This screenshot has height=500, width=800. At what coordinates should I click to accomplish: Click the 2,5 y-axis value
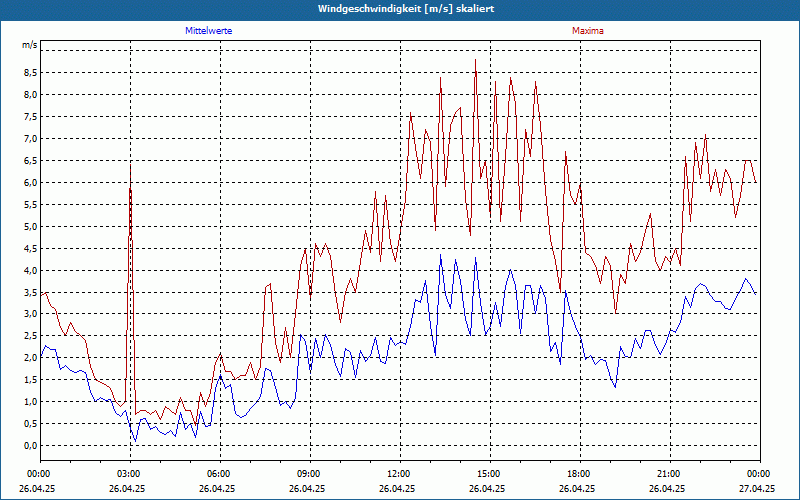point(30,335)
